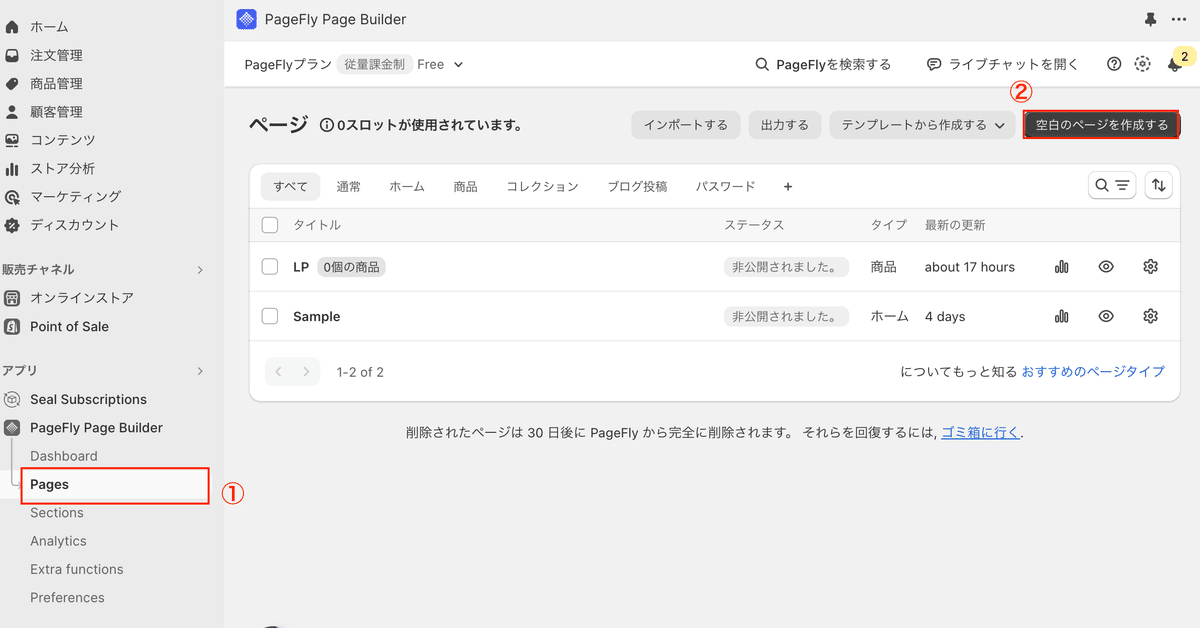The image size is (1200, 628).
Task: Click the sort arrows button
Action: (1158, 185)
